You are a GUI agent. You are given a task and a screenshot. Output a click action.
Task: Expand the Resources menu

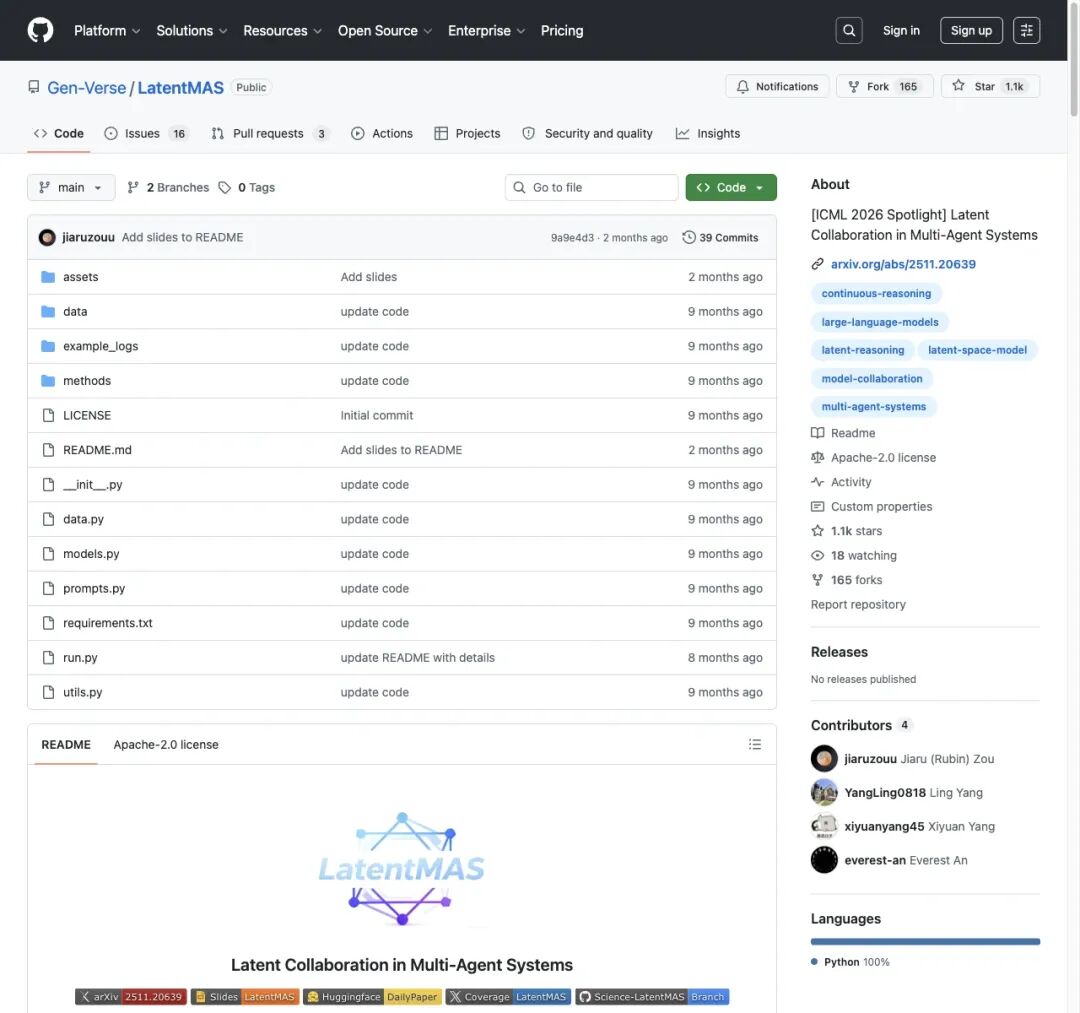(x=282, y=30)
